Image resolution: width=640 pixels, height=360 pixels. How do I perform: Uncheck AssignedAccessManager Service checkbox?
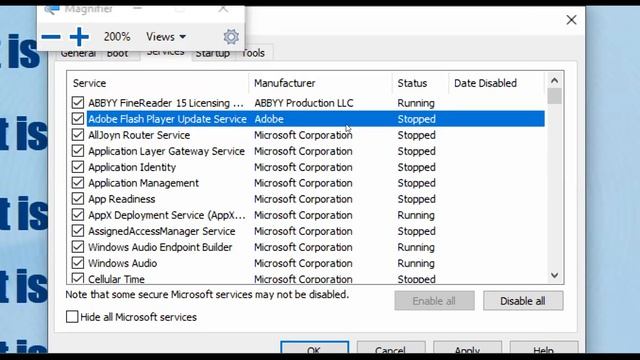click(78, 231)
